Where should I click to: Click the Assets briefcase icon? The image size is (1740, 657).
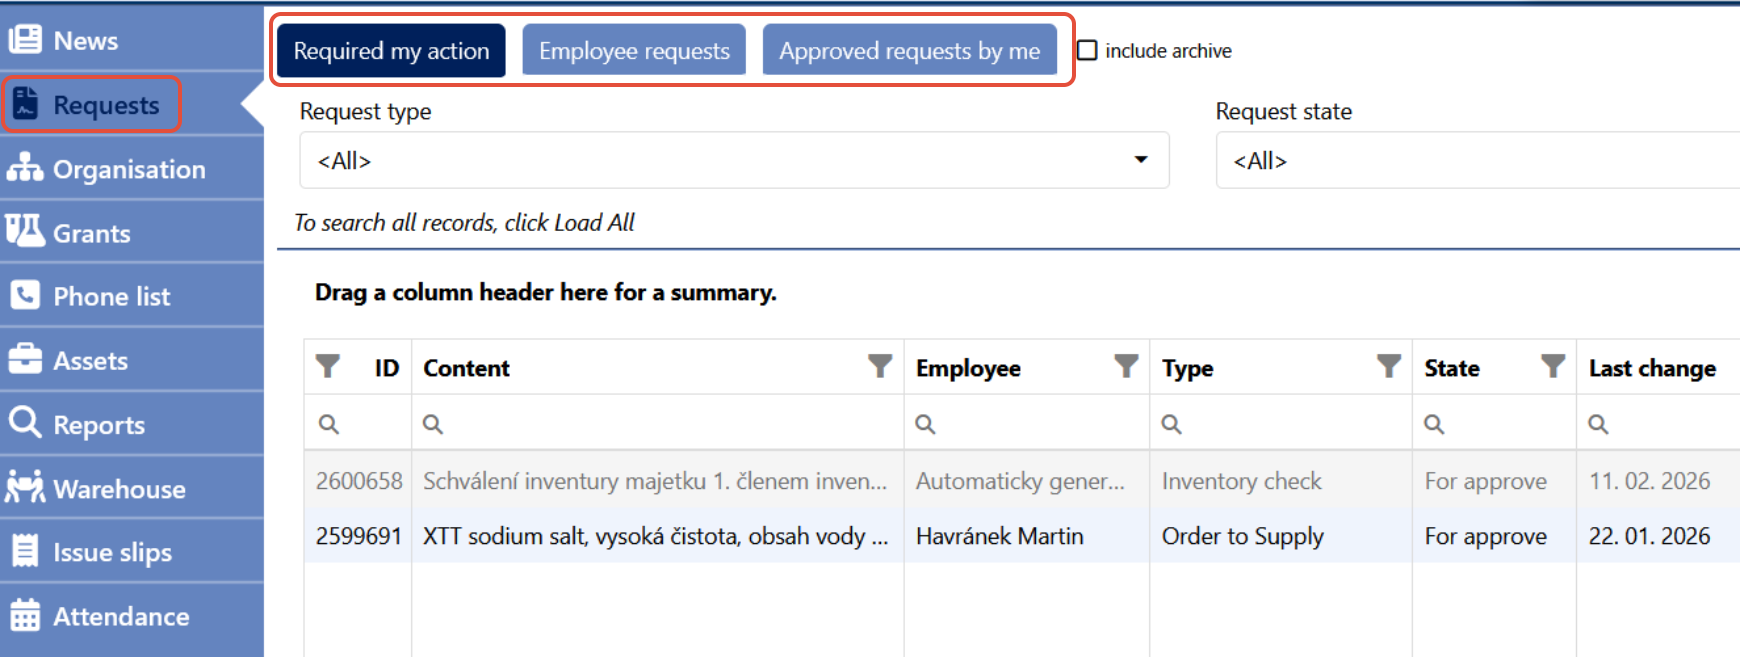pos(25,359)
